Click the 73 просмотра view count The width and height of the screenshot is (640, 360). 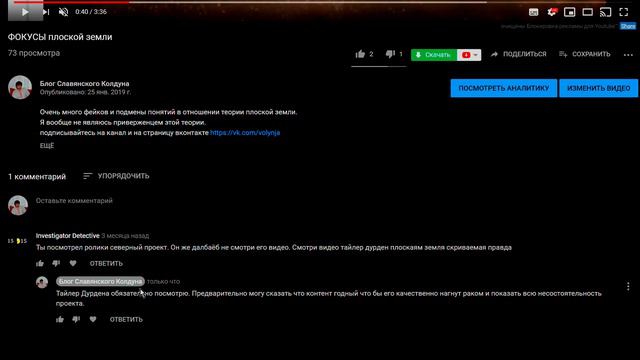(34, 53)
